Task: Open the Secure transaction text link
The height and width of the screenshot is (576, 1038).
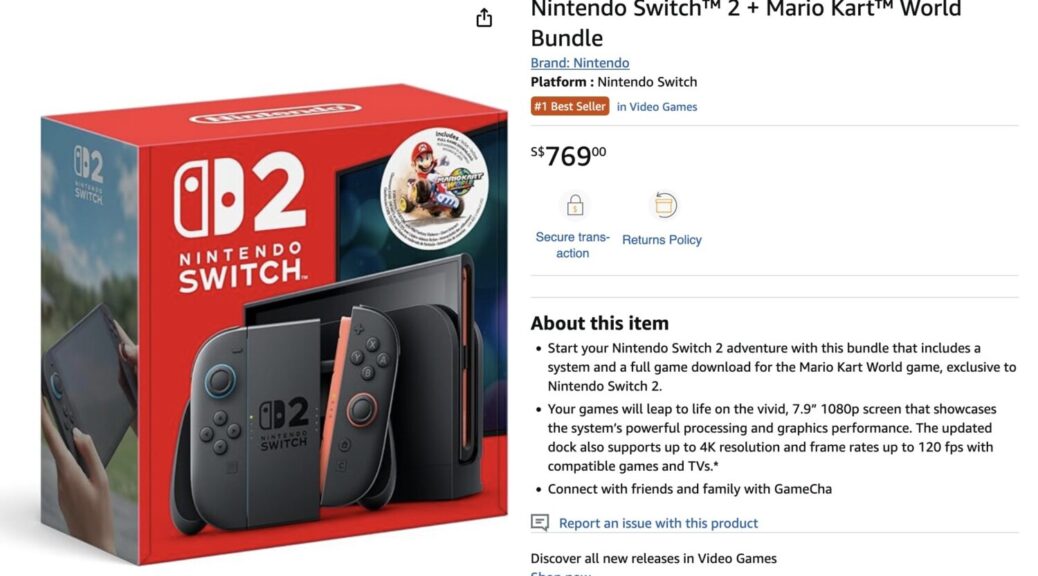Action: 573,245
